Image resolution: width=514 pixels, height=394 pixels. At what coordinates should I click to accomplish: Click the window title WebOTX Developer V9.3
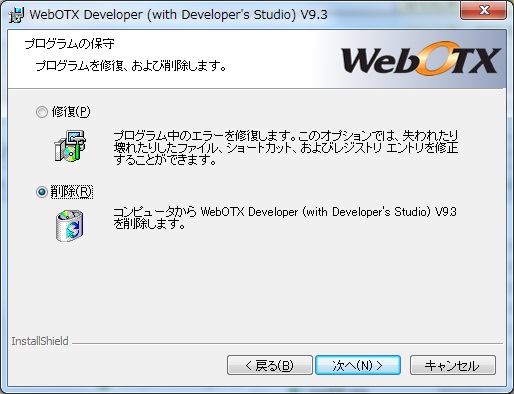(x=179, y=15)
